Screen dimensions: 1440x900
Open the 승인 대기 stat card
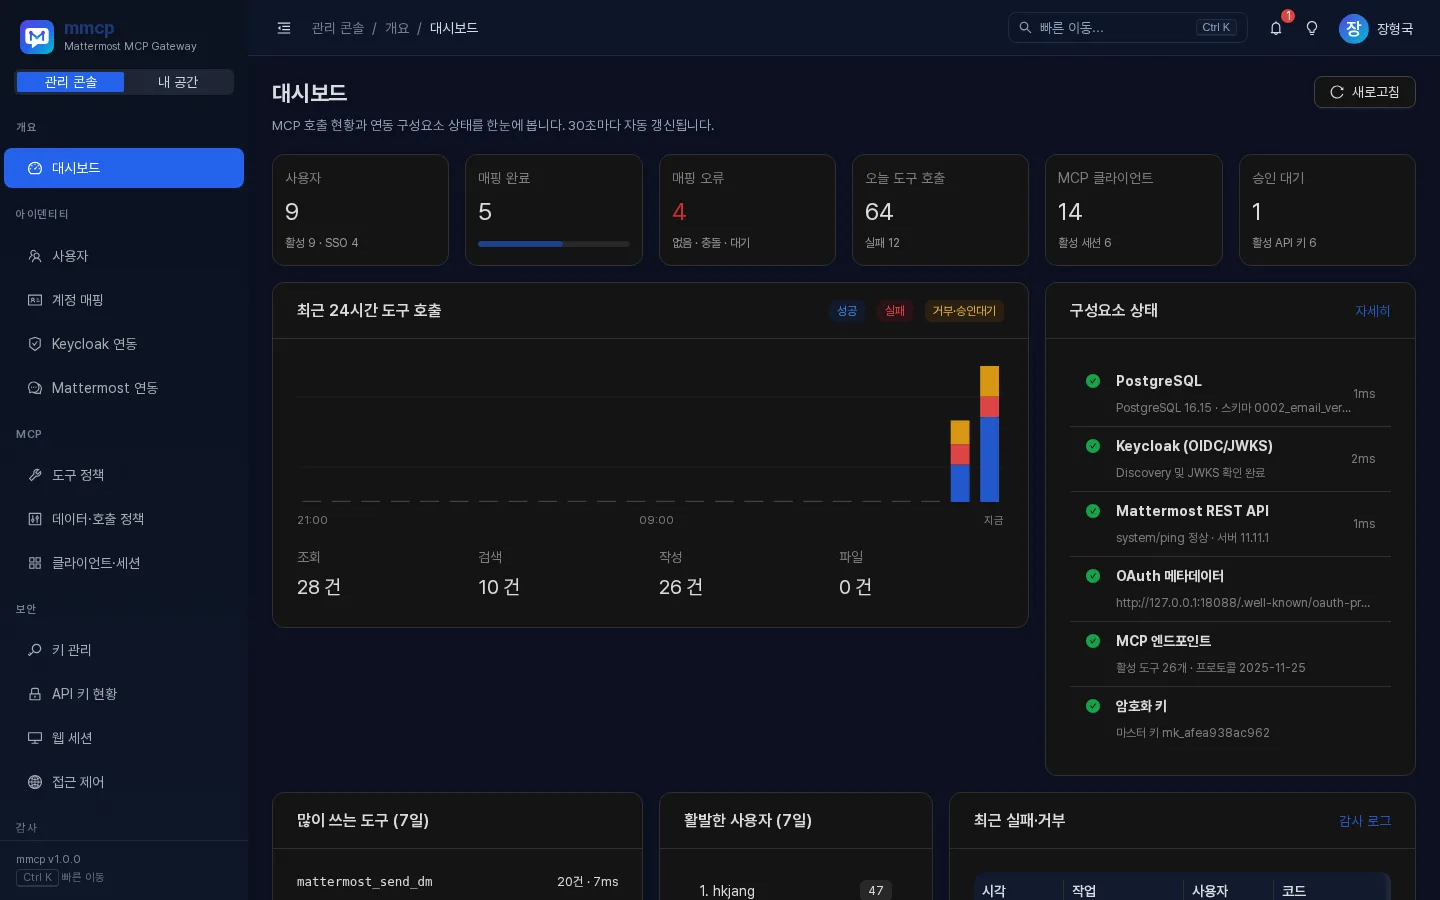click(x=1327, y=210)
